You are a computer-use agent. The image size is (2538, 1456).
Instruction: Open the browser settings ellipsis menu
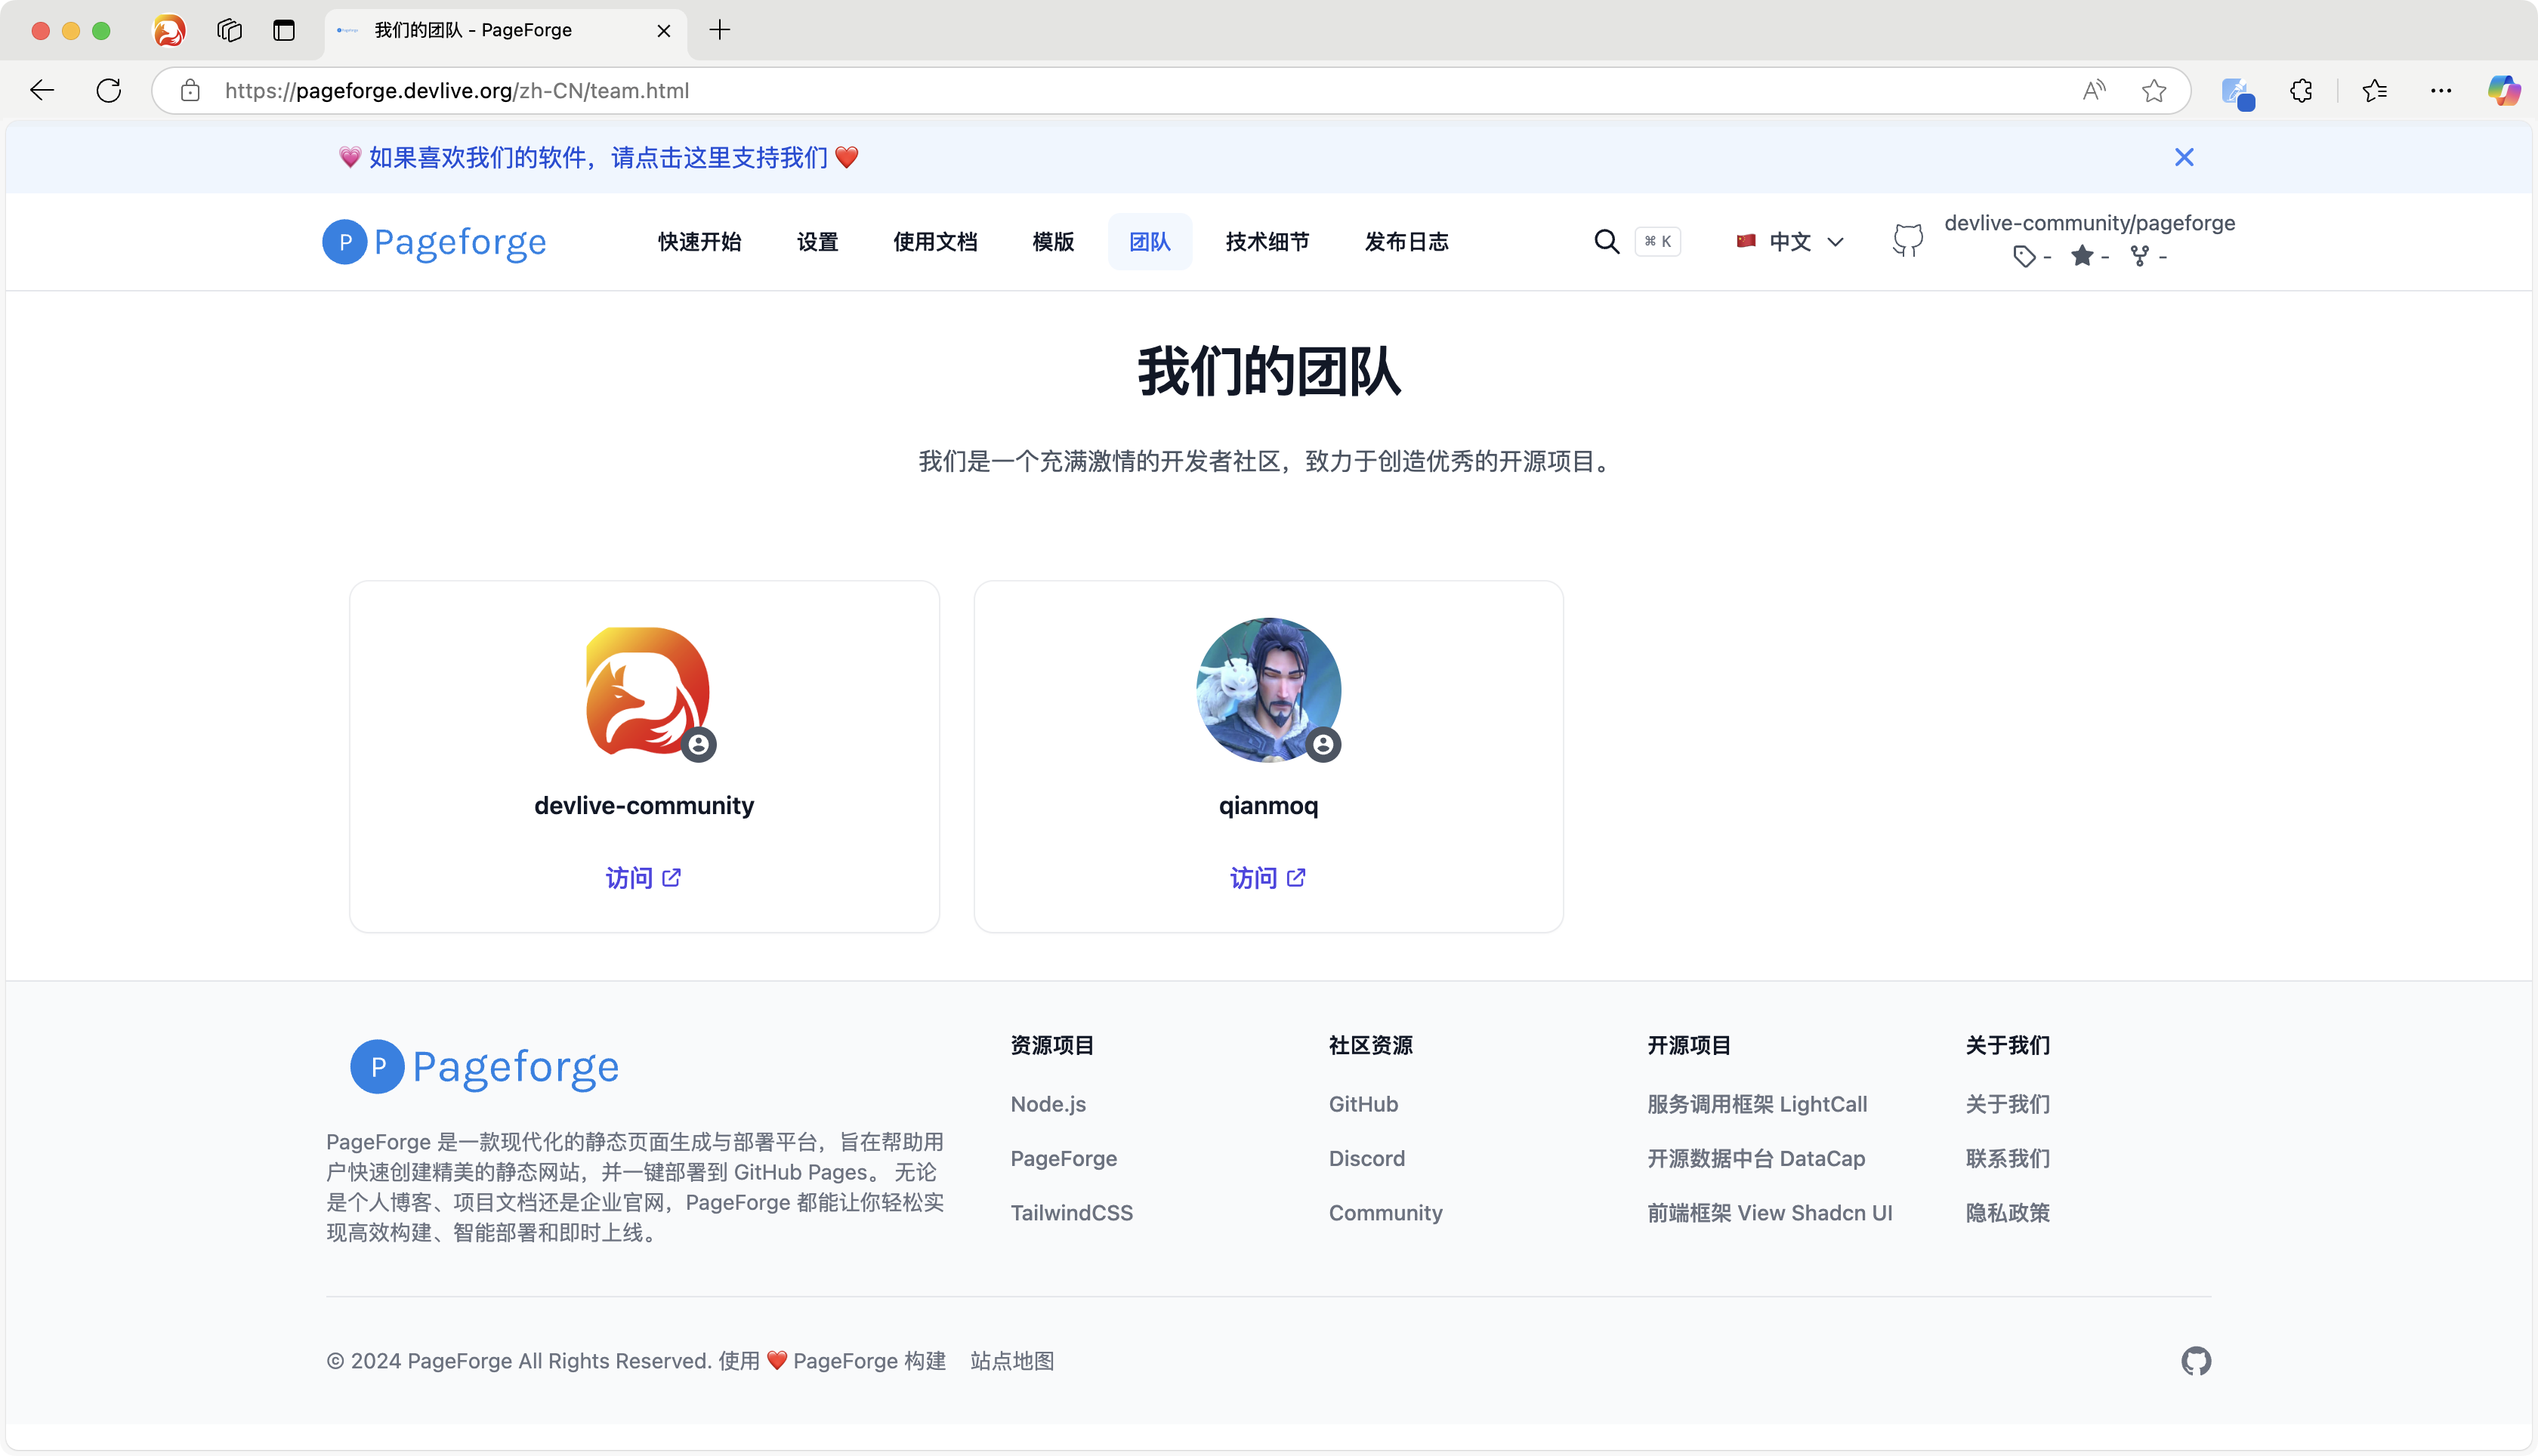click(2441, 91)
